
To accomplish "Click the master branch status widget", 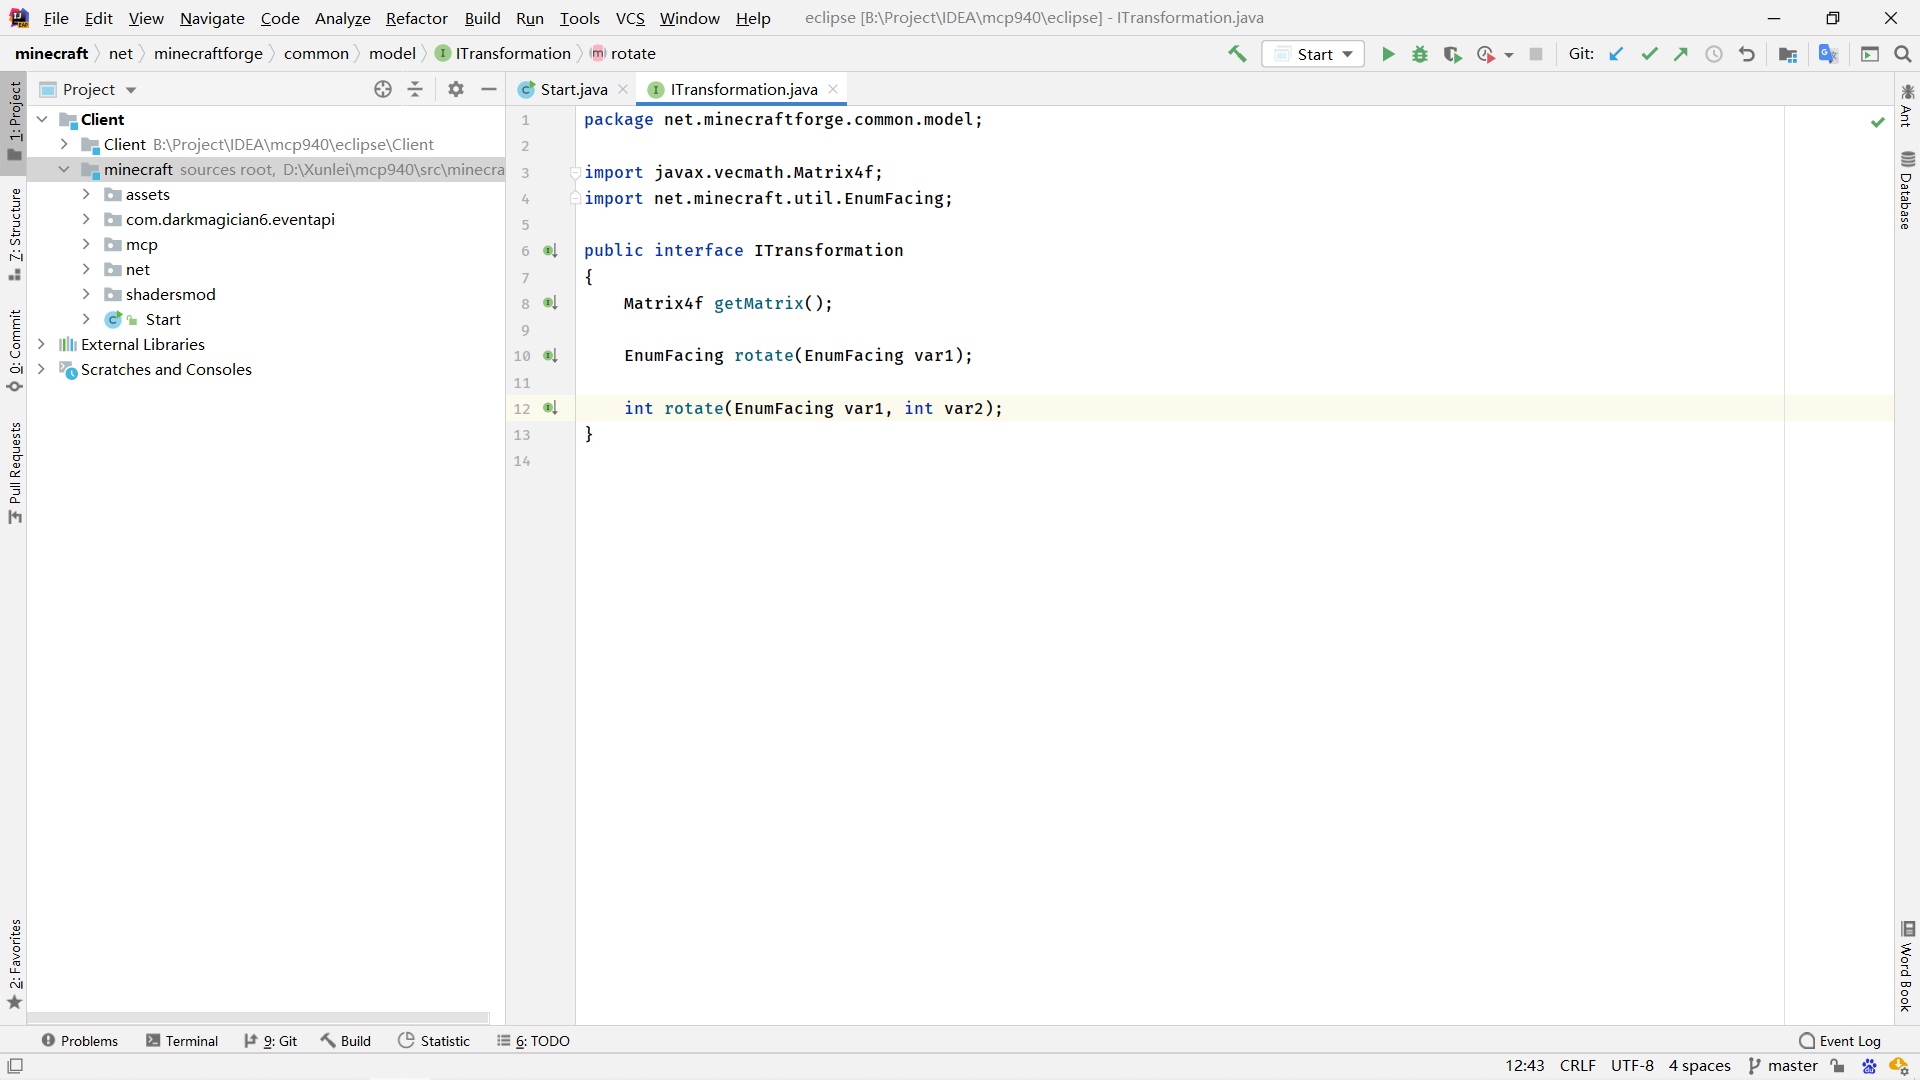I will [1783, 1066].
